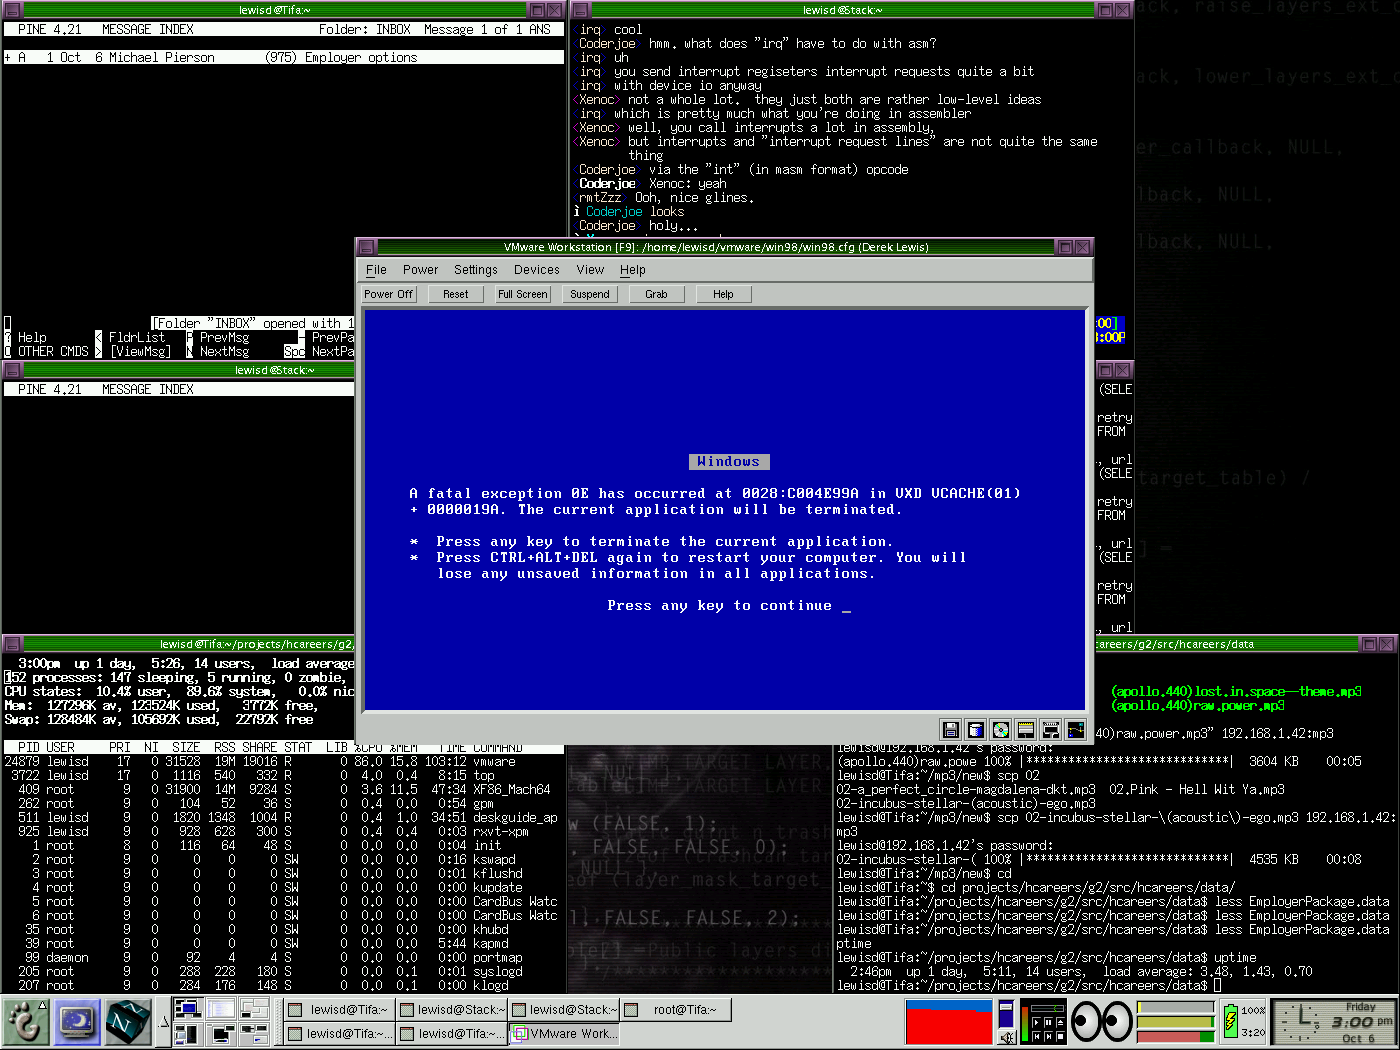
Task: Click 'Coderjoe looks' line in IRC window
Action: (635, 211)
